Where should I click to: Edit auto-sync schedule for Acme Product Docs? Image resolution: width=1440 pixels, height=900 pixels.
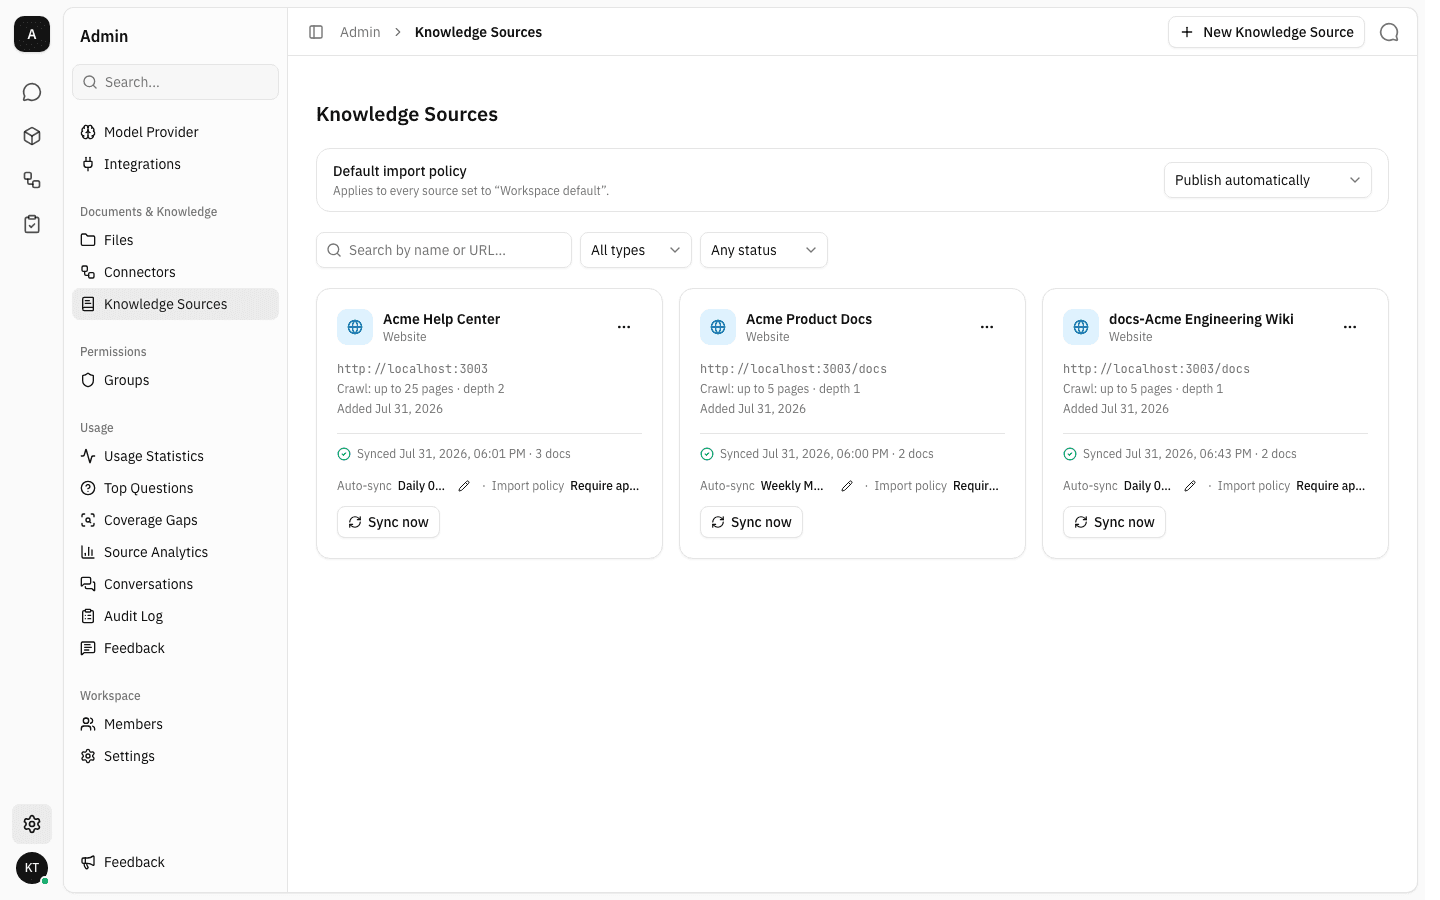[x=847, y=486]
